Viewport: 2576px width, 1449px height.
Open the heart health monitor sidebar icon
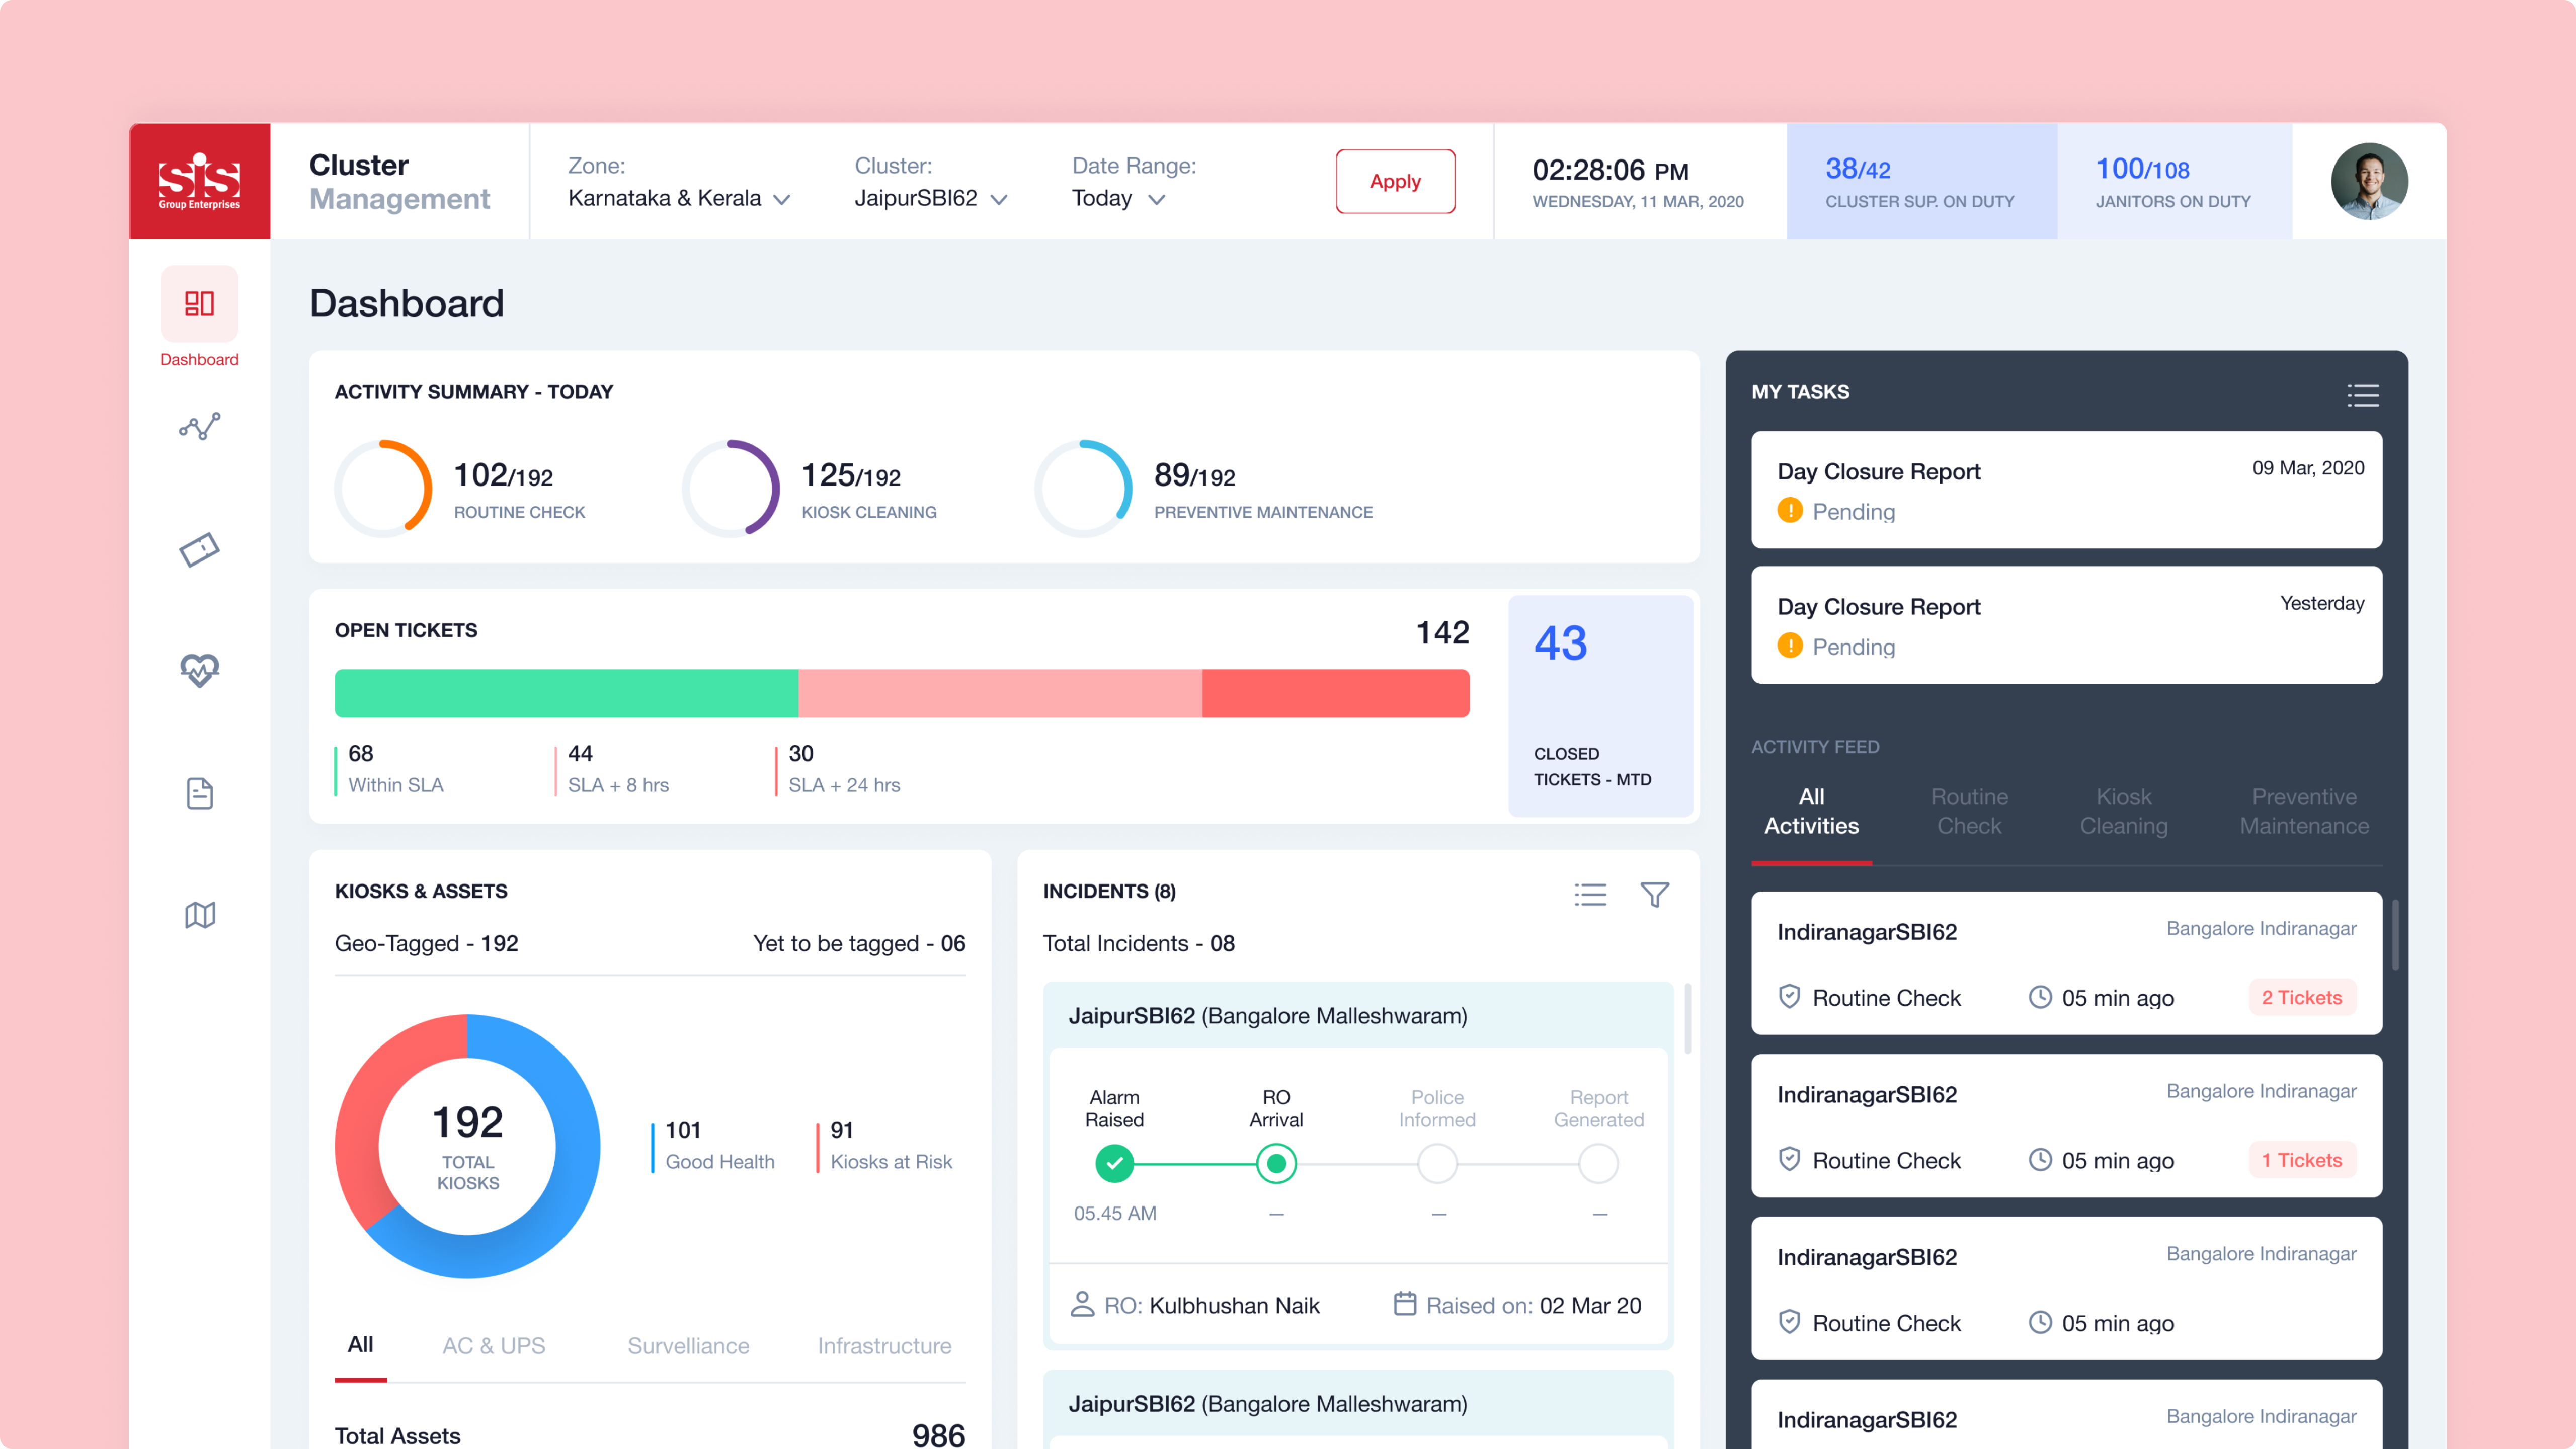[199, 670]
